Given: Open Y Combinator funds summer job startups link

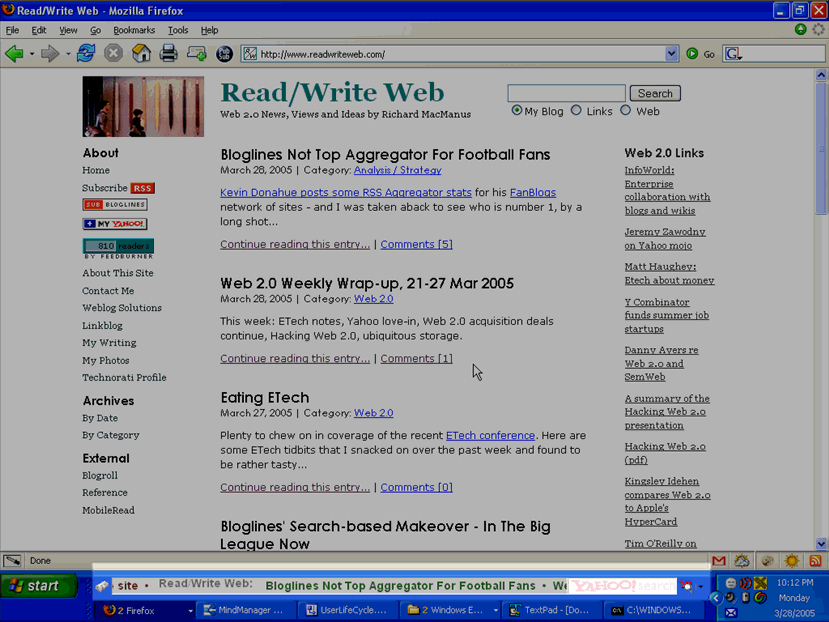Looking at the screenshot, I should pos(666,315).
